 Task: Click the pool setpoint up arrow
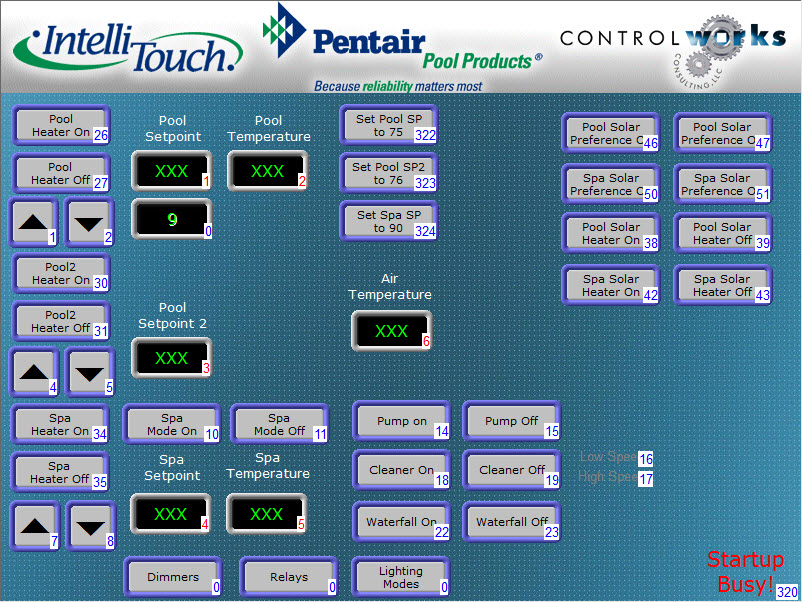(x=33, y=222)
